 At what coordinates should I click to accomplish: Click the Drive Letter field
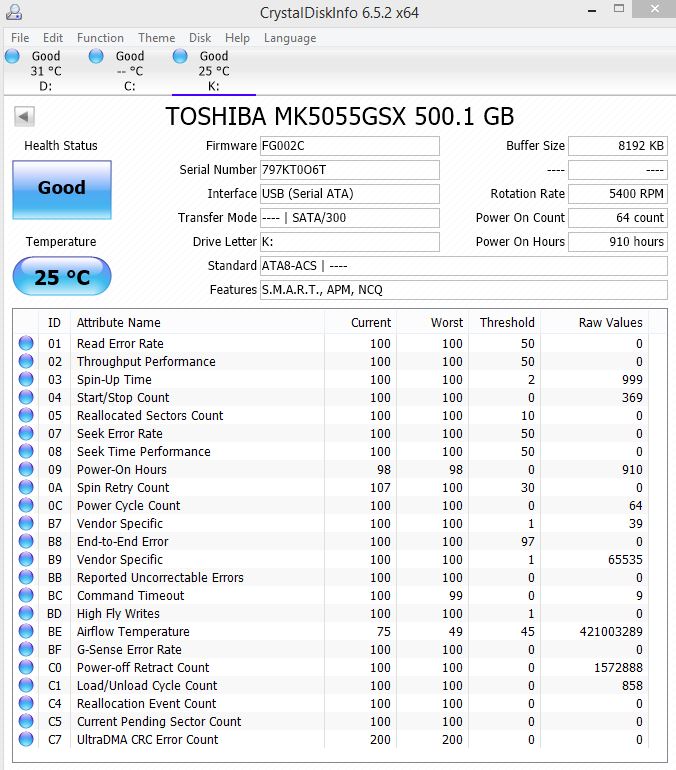pos(350,242)
